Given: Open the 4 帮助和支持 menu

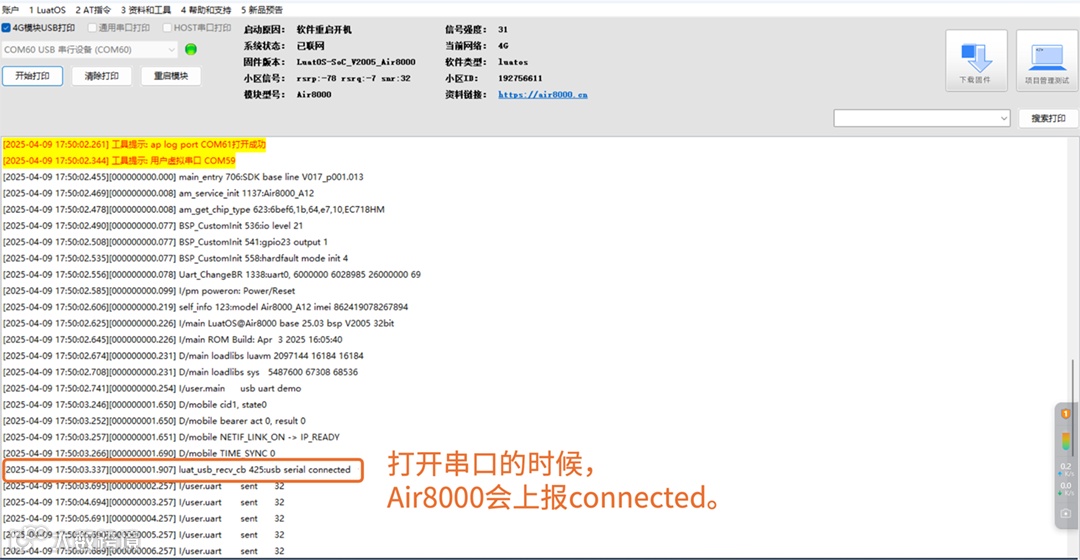Looking at the screenshot, I should (206, 10).
